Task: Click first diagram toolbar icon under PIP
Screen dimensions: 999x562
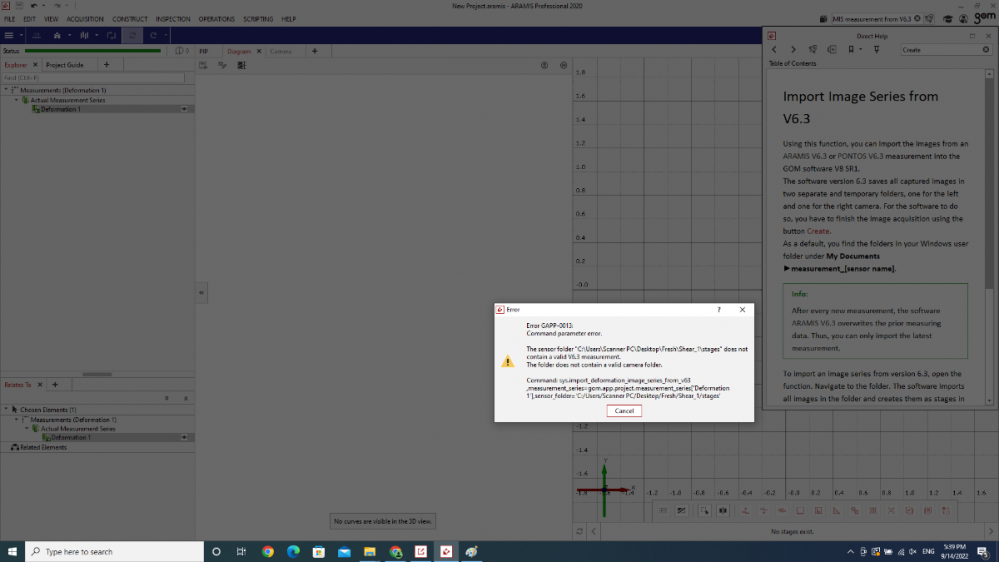Action: pos(203,65)
